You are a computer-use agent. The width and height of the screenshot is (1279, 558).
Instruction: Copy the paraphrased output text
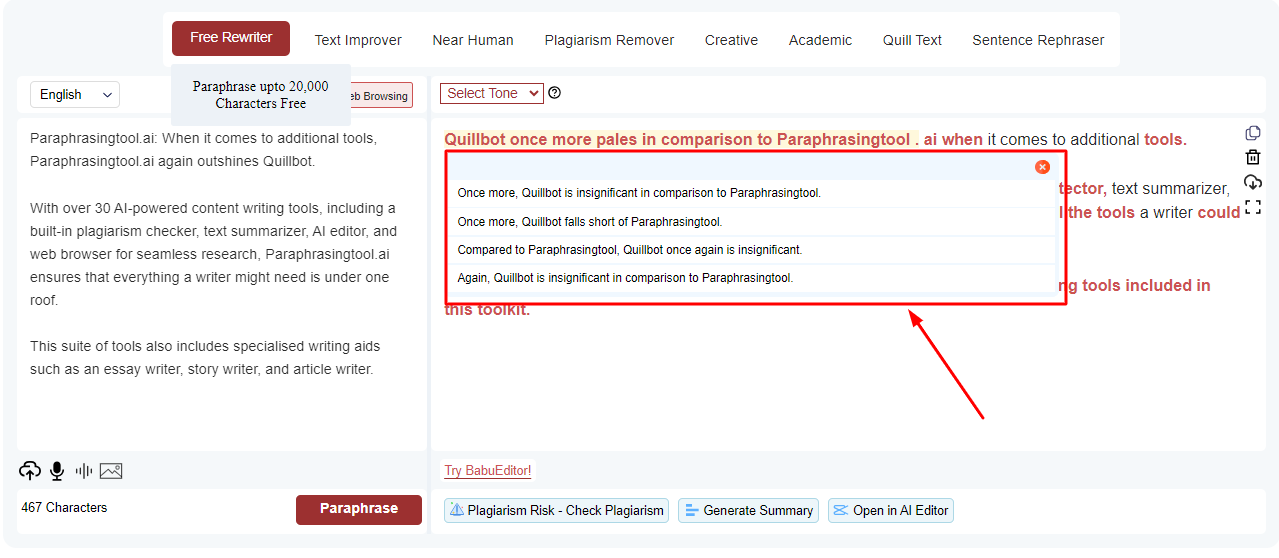(x=1253, y=133)
